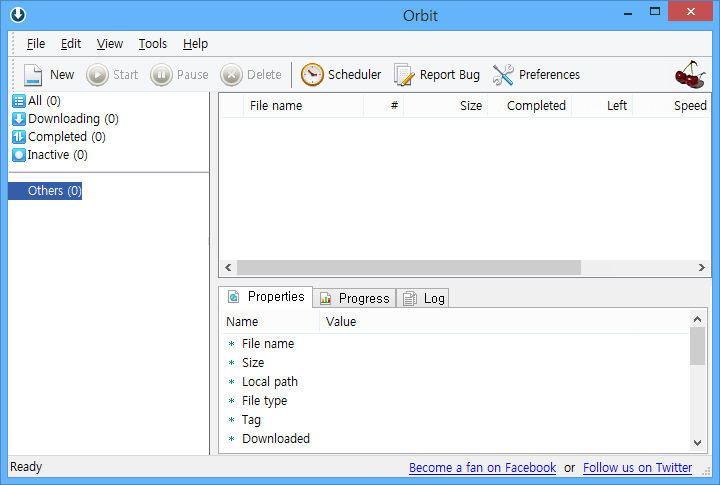Image resolution: width=720 pixels, height=485 pixels.
Task: Sort by the Speed column header
Action: pos(672,106)
